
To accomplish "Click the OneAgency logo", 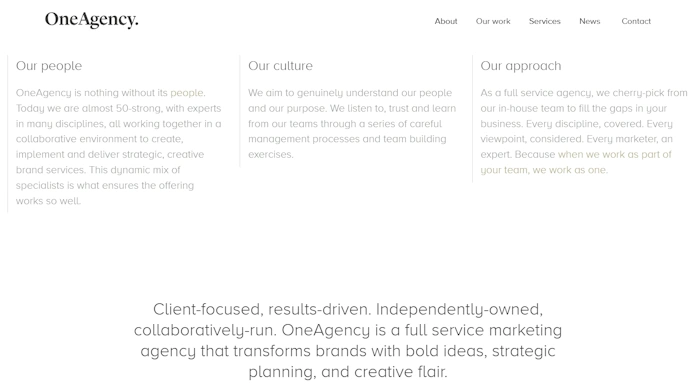I will [92, 20].
